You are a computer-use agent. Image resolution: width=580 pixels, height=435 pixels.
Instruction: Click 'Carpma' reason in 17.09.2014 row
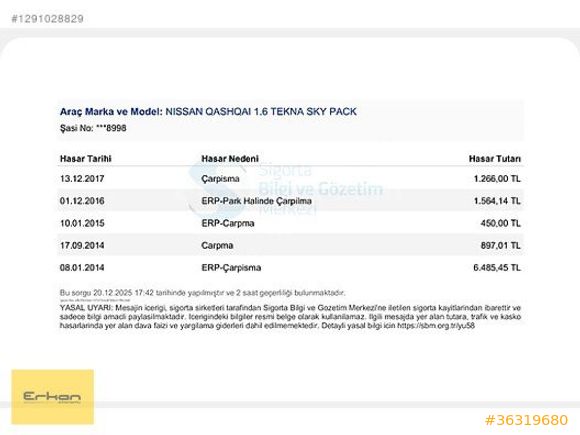point(217,246)
